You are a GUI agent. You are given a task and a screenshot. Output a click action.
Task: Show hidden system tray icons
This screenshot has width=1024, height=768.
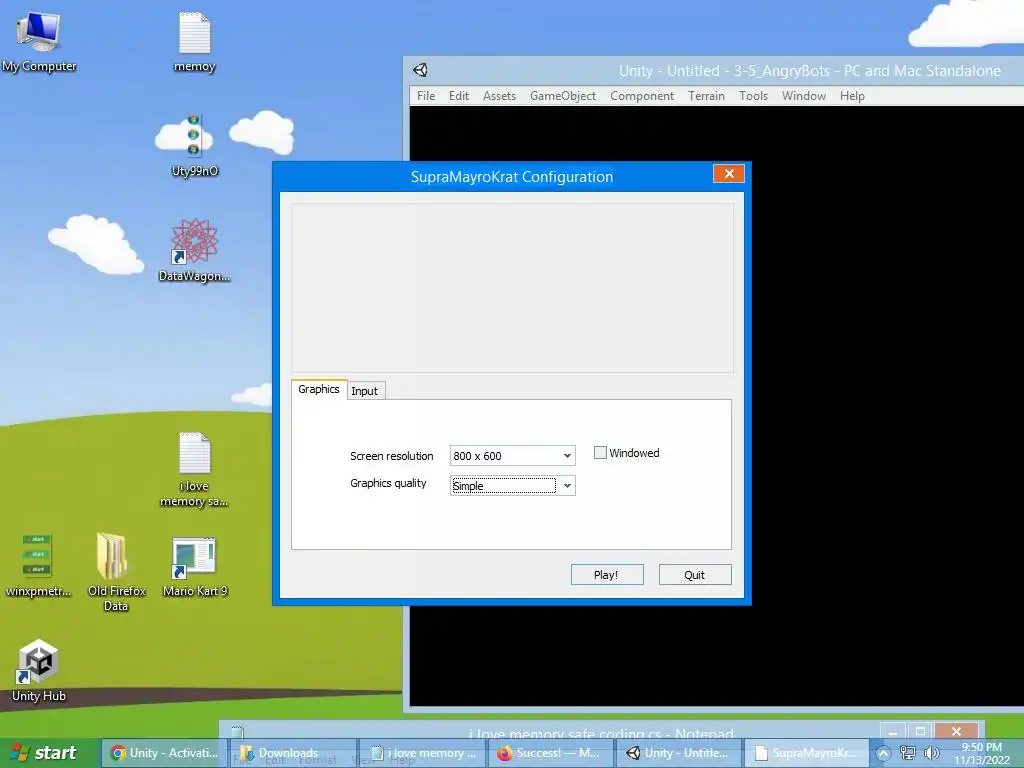(x=883, y=754)
